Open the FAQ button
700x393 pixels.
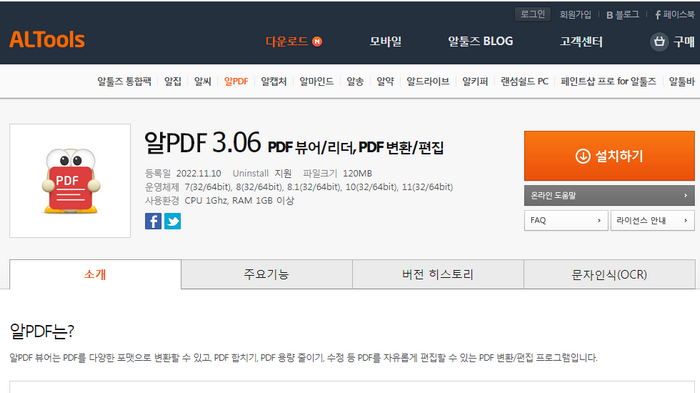coord(566,220)
